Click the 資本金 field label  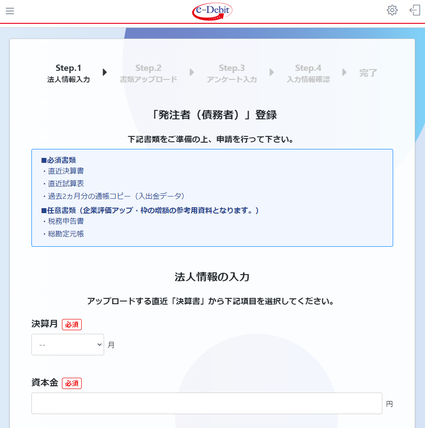coord(45,382)
